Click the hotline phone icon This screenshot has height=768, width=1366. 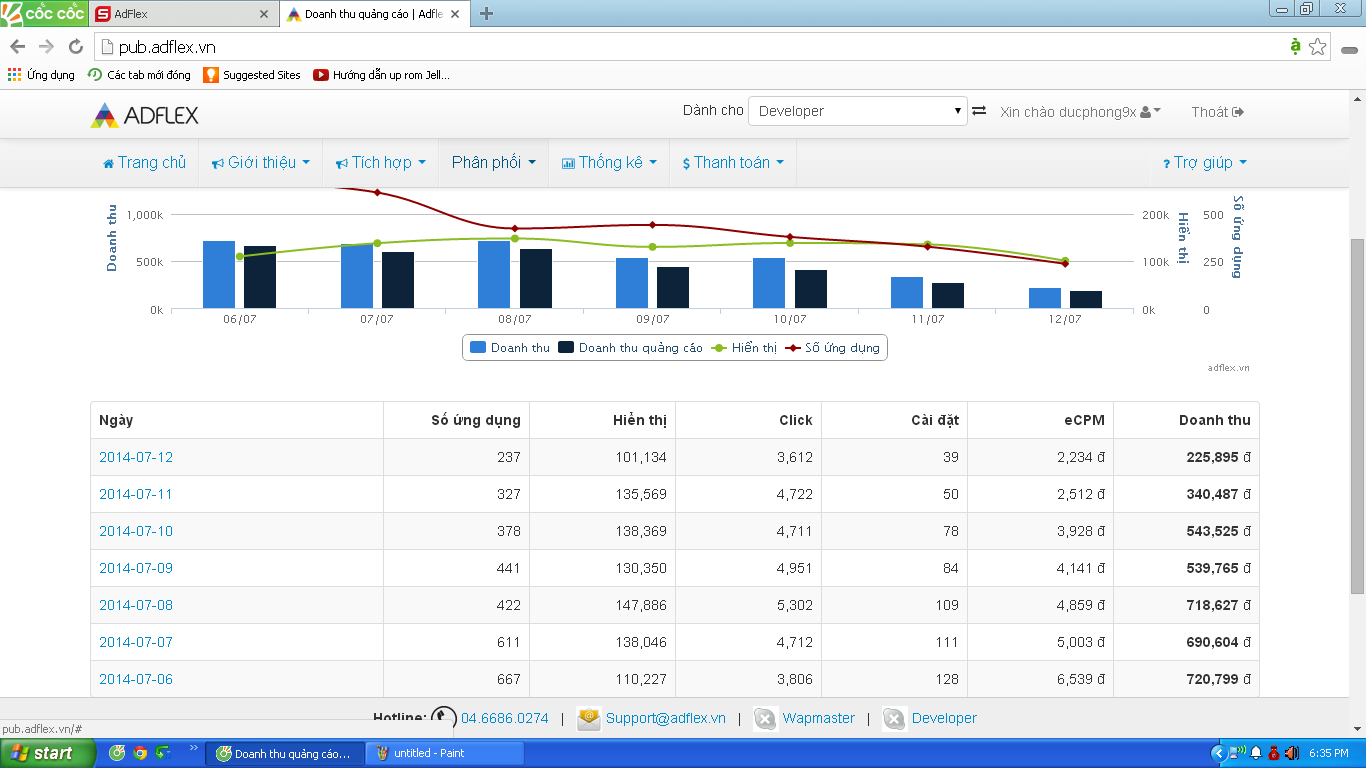coord(443,718)
